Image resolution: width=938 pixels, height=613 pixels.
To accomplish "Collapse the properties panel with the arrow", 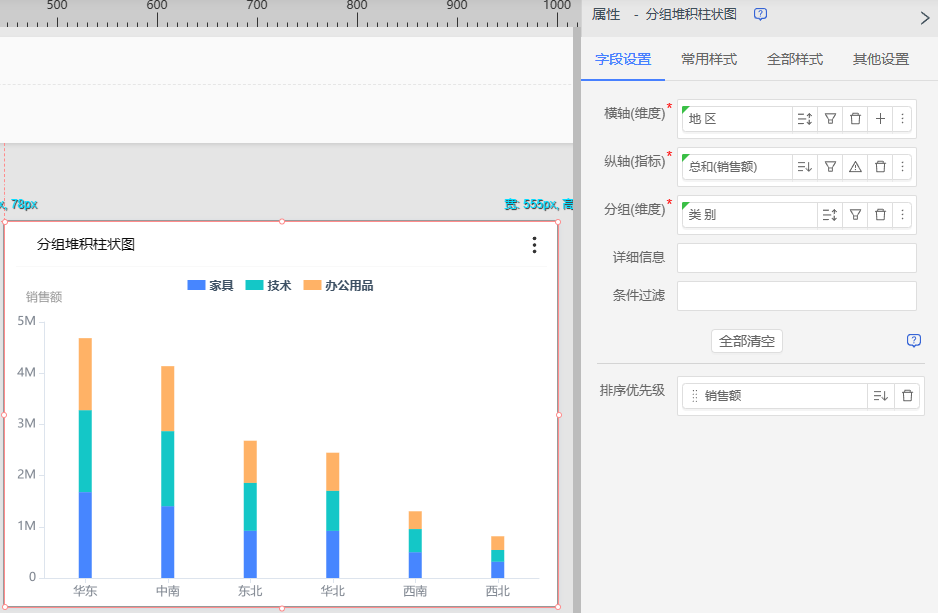I will (x=924, y=16).
